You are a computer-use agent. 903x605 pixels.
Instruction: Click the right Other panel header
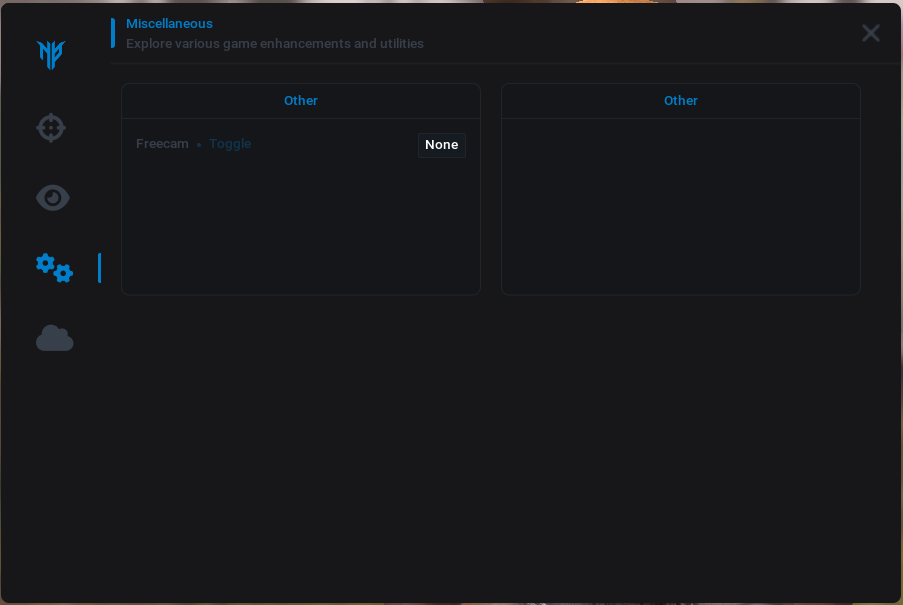pos(681,101)
